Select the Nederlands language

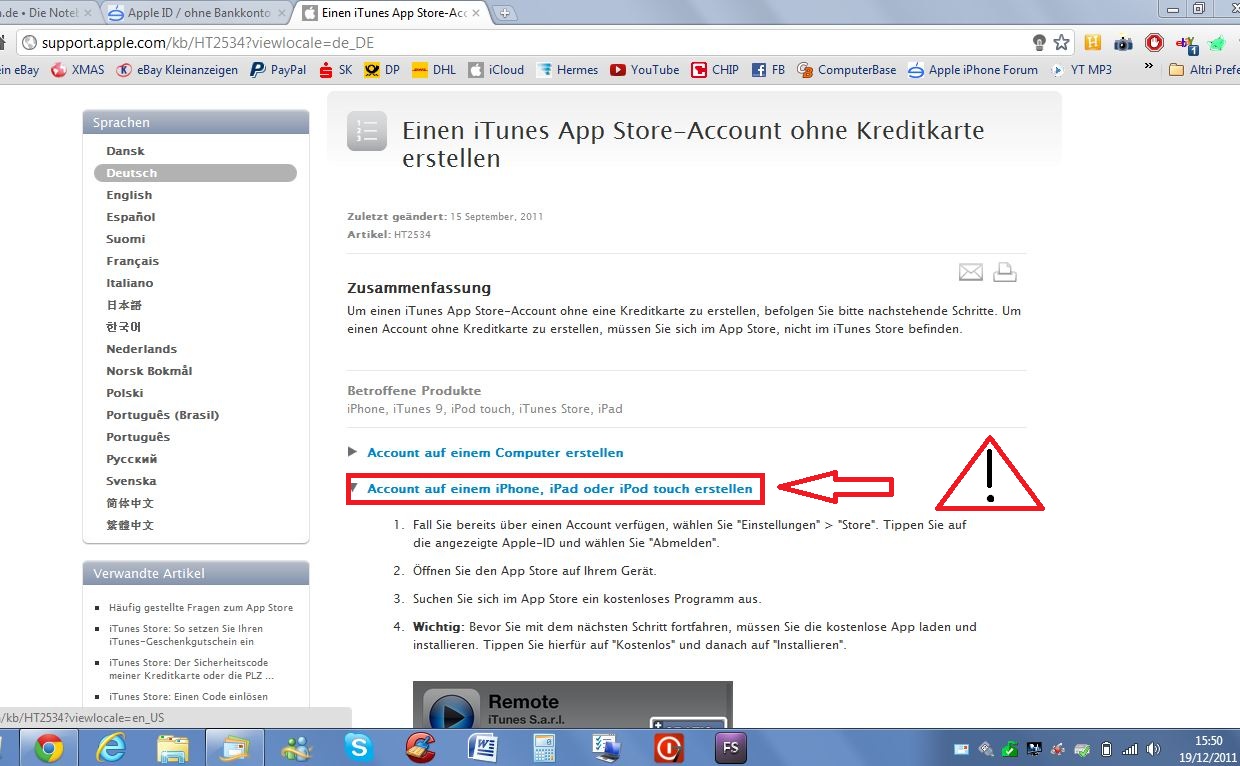point(142,349)
